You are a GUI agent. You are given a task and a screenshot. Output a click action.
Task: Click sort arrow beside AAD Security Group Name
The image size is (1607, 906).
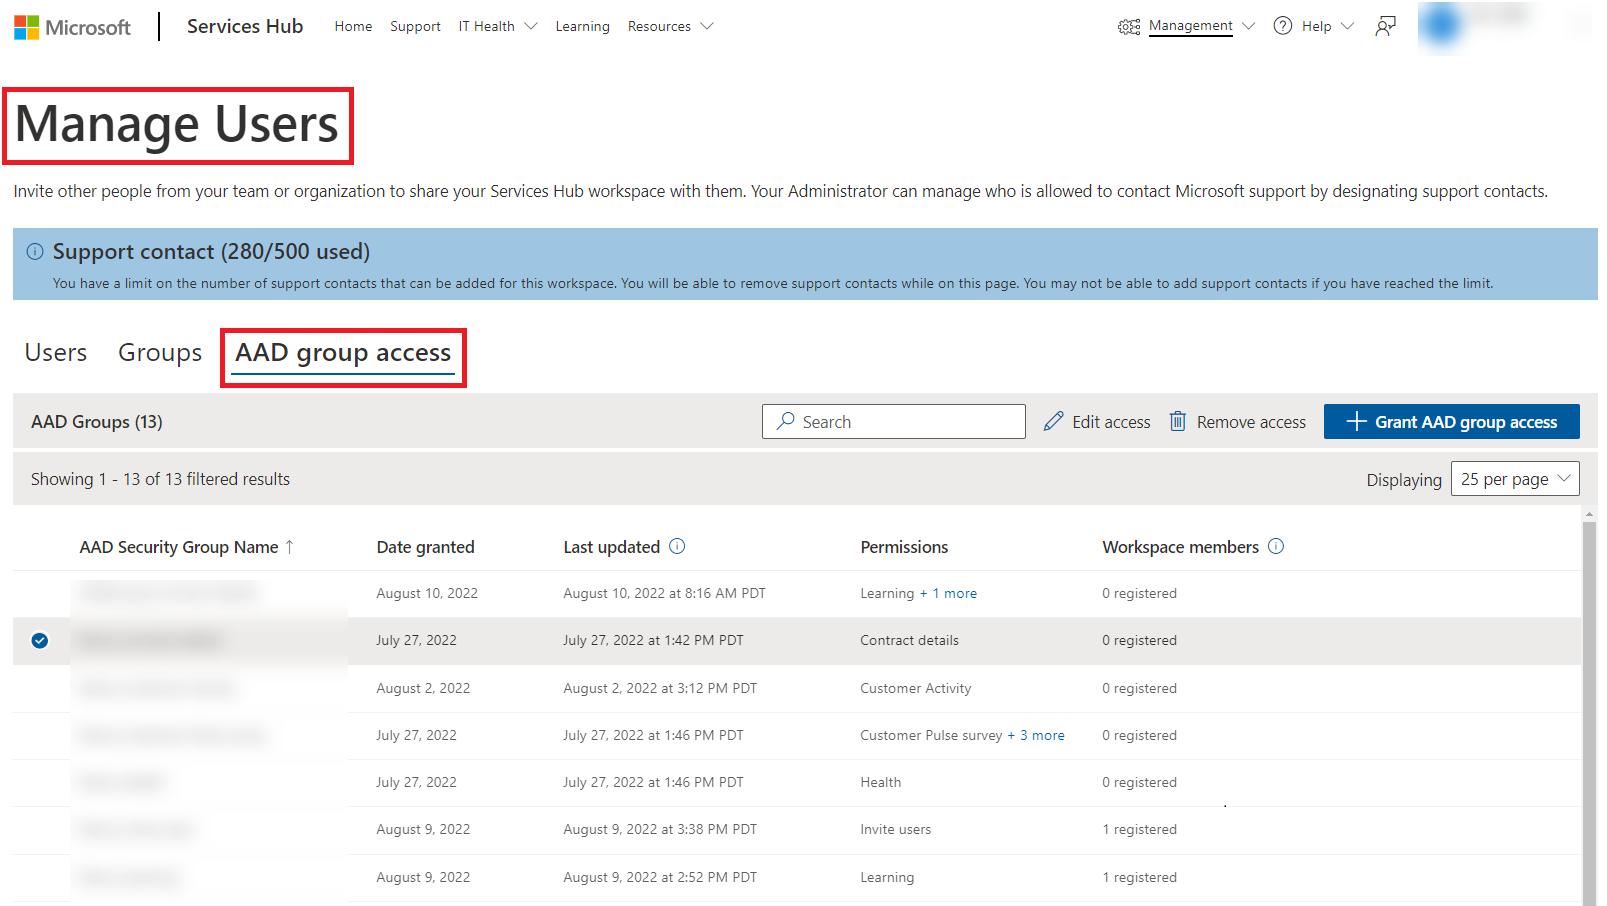(x=290, y=546)
